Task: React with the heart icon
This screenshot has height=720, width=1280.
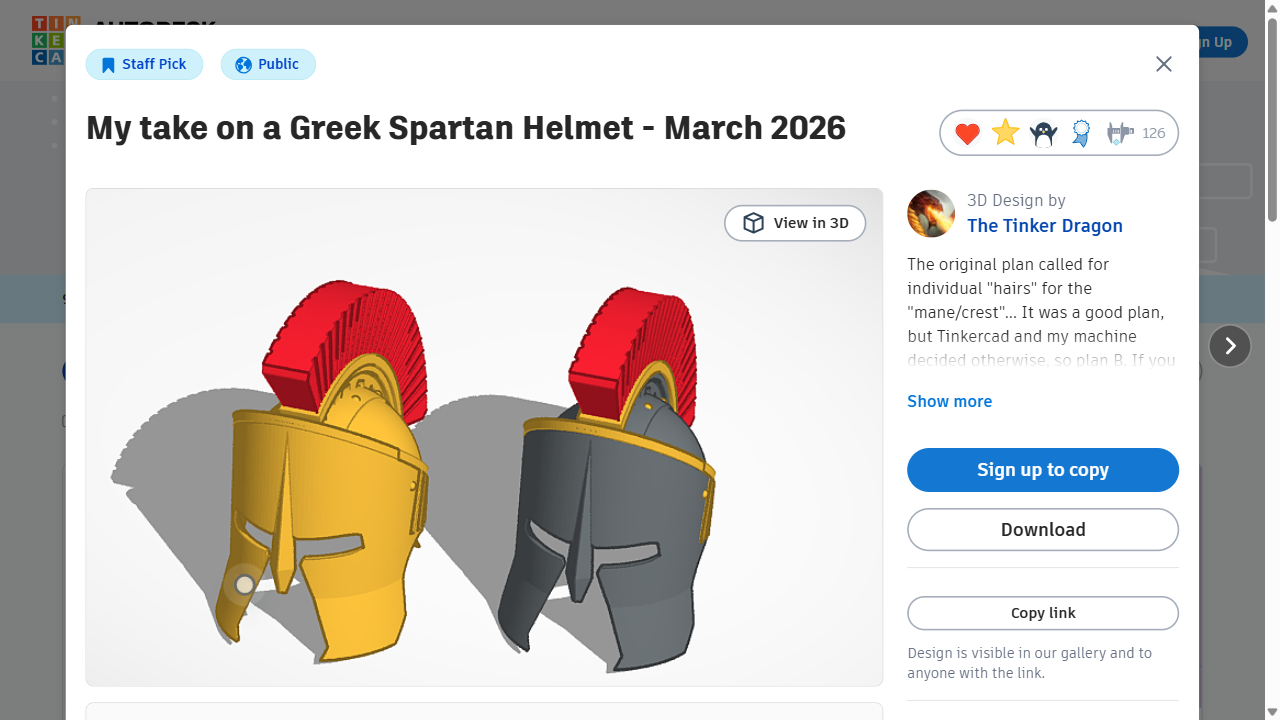Action: pos(966,132)
